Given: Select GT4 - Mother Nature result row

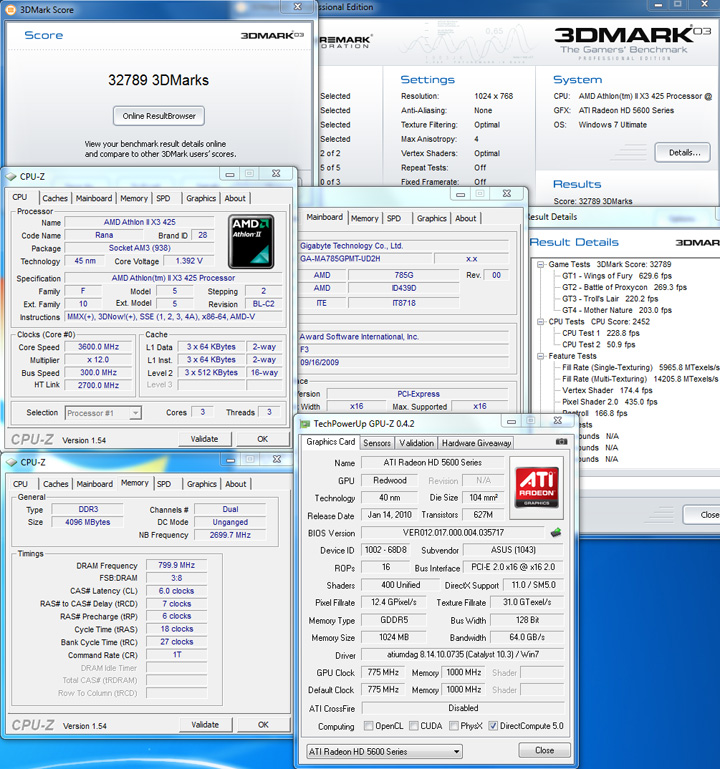Looking at the screenshot, I should point(617,310).
